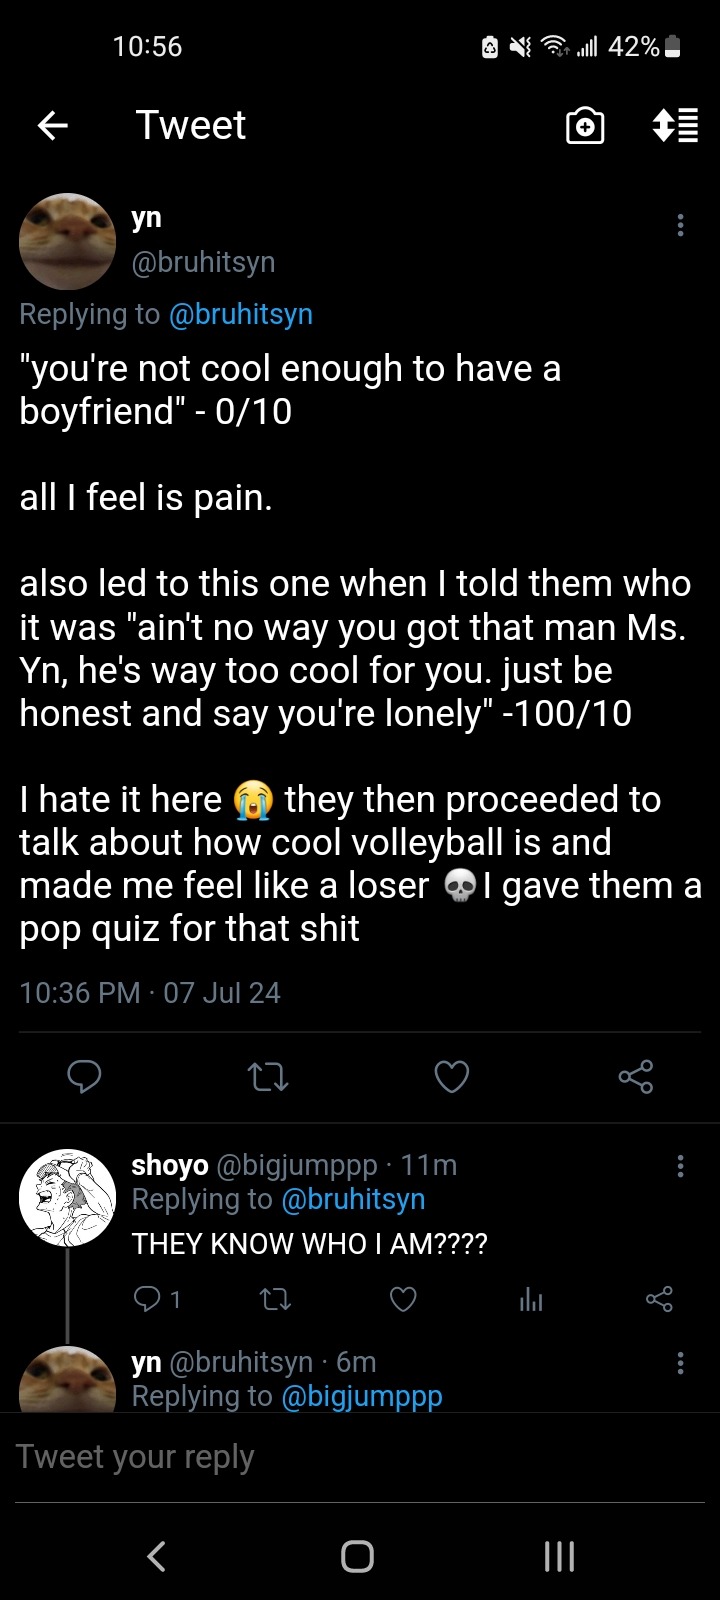This screenshot has height=1600, width=720.
Task: Share the main tweet
Action: click(635, 1076)
